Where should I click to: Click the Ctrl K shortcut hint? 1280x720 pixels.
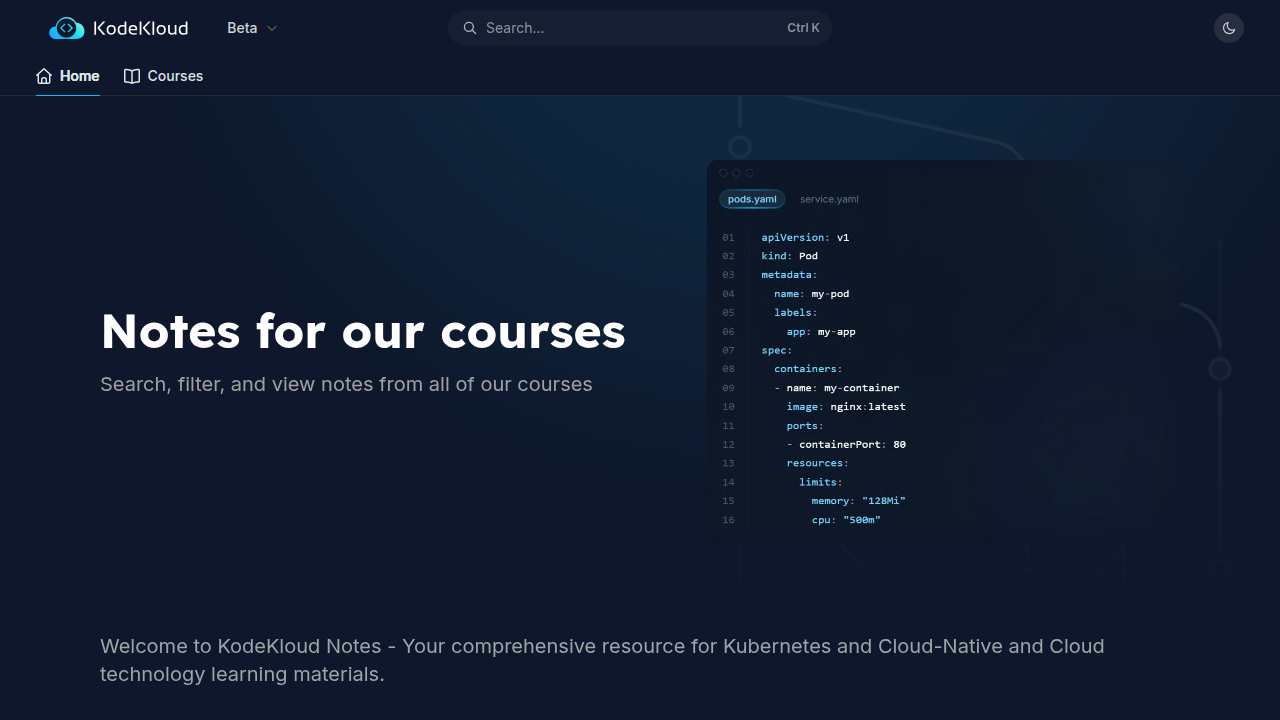click(803, 28)
